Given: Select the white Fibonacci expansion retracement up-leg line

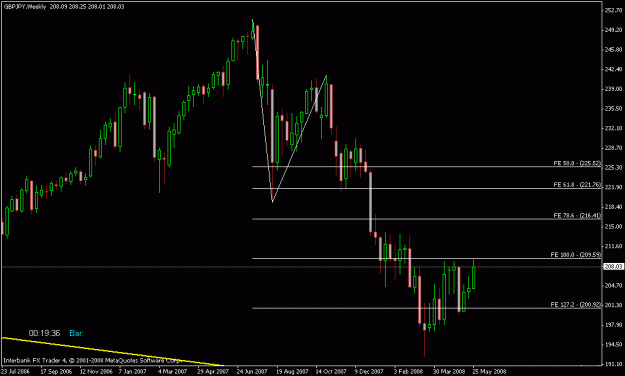Looking at the screenshot, I should coord(299,138).
